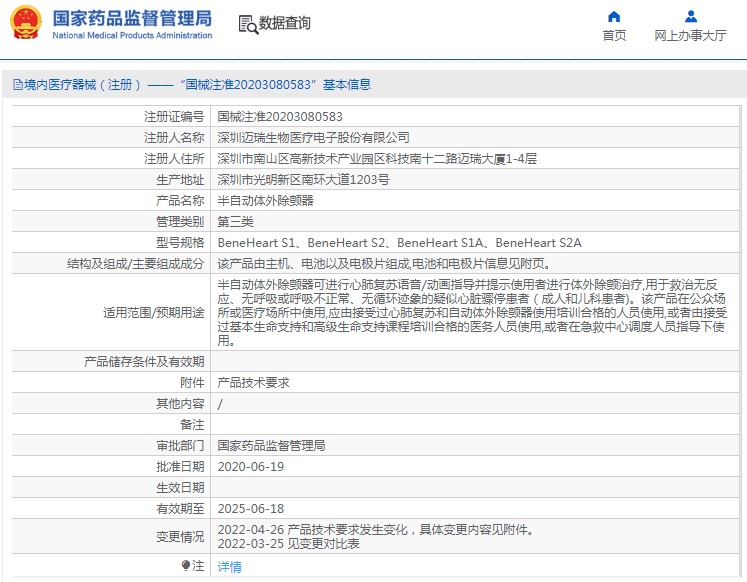Click 深圳迈瑞生物医疗电子股份有限公司 registrant name
Viewport: 747px width, 582px height.
tap(313, 138)
